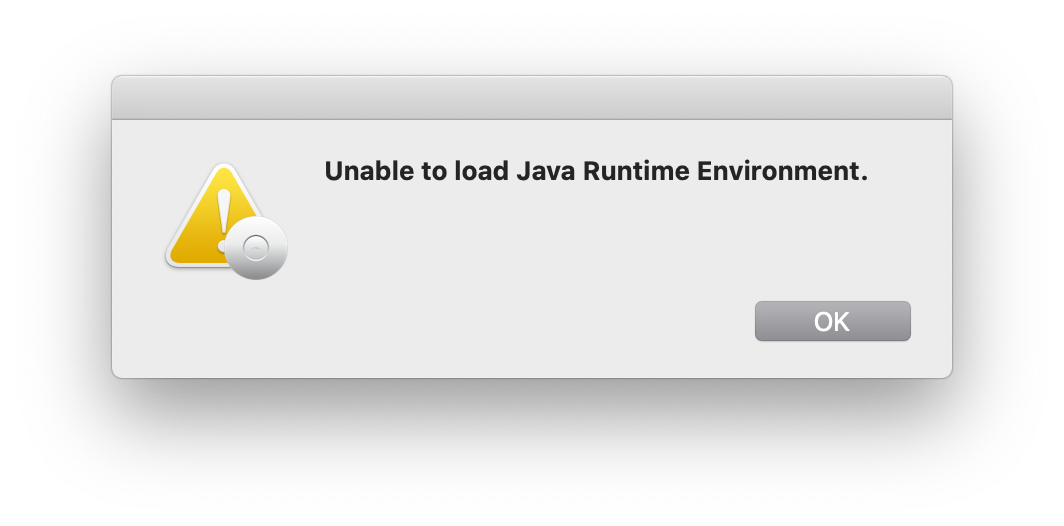
Task: Click the word "to" in the error message
Action: click(432, 172)
